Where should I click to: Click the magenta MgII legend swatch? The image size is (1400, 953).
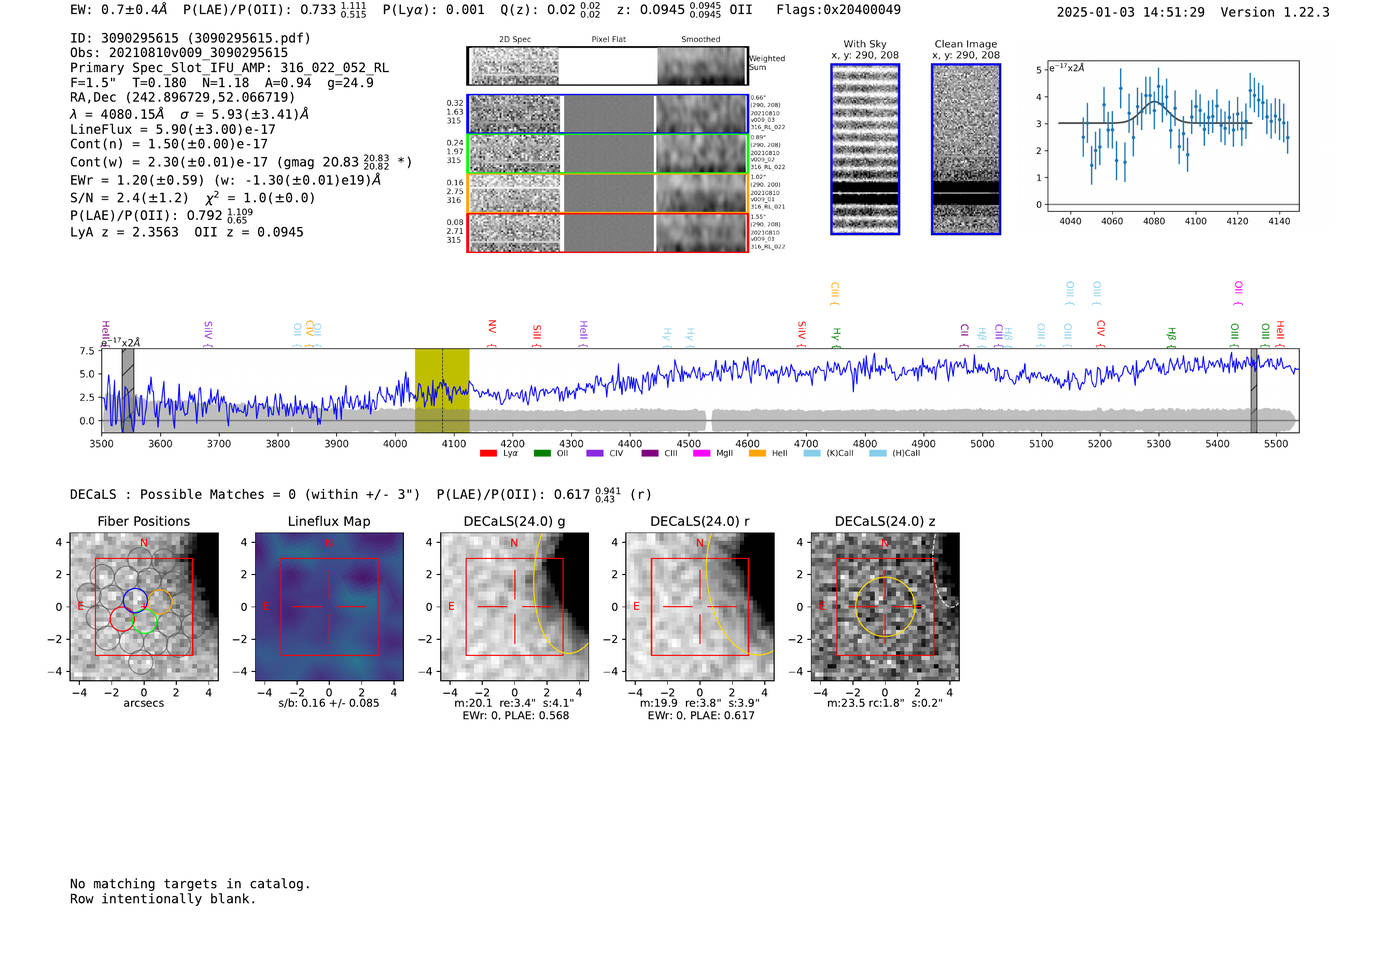click(x=701, y=454)
